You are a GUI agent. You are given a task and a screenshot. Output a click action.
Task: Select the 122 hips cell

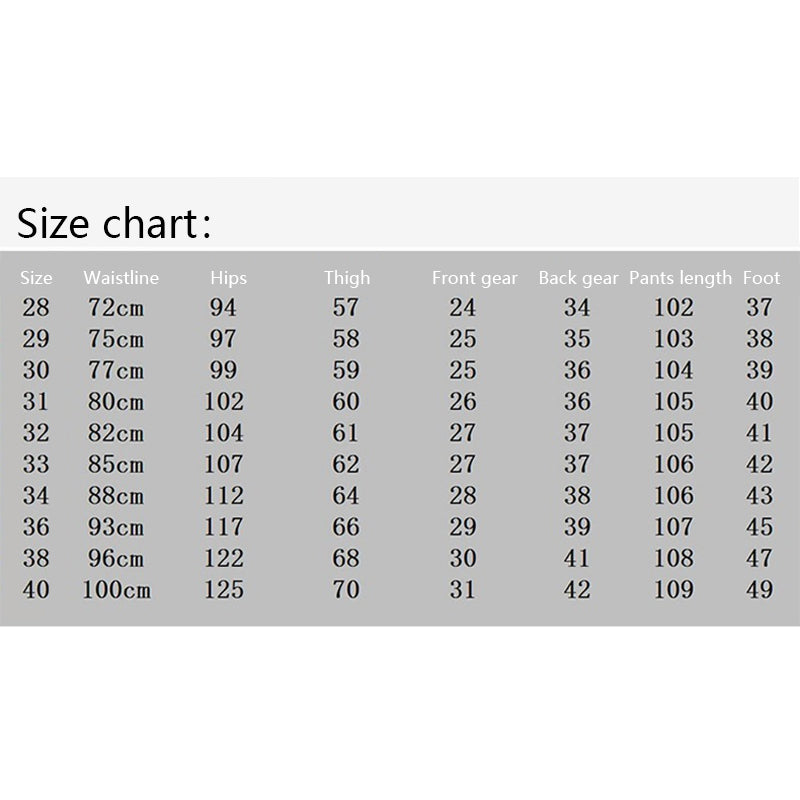[x=224, y=558]
